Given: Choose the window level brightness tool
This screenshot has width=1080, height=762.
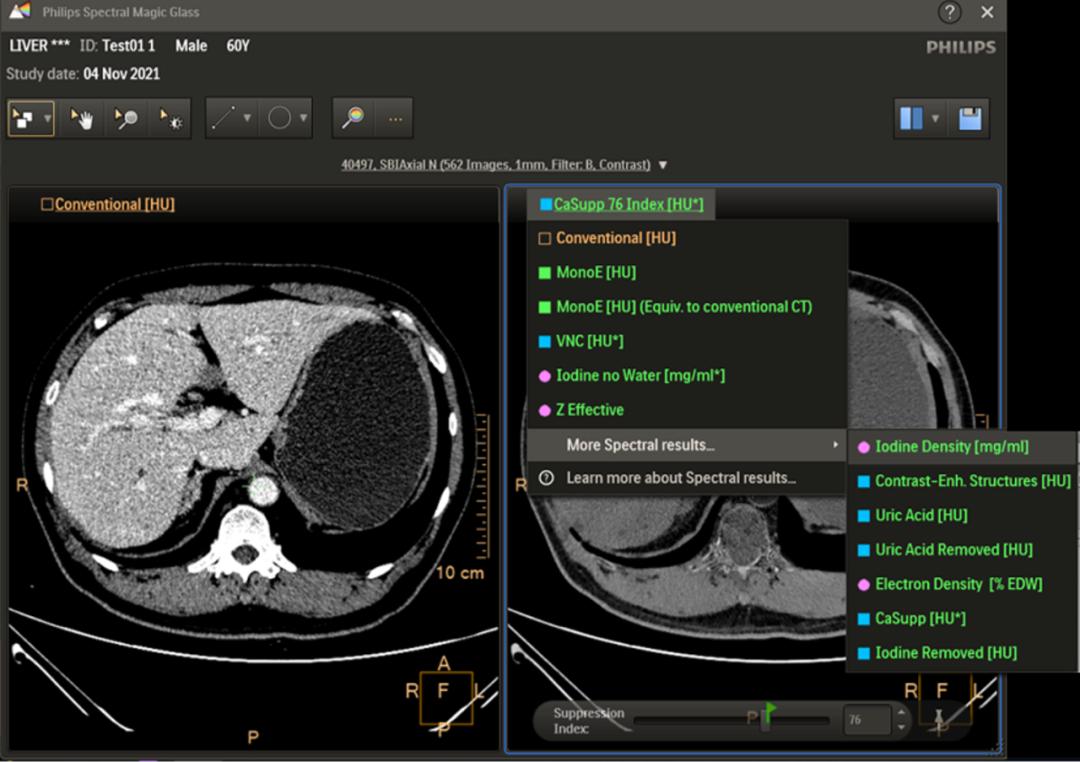Looking at the screenshot, I should coord(168,119).
